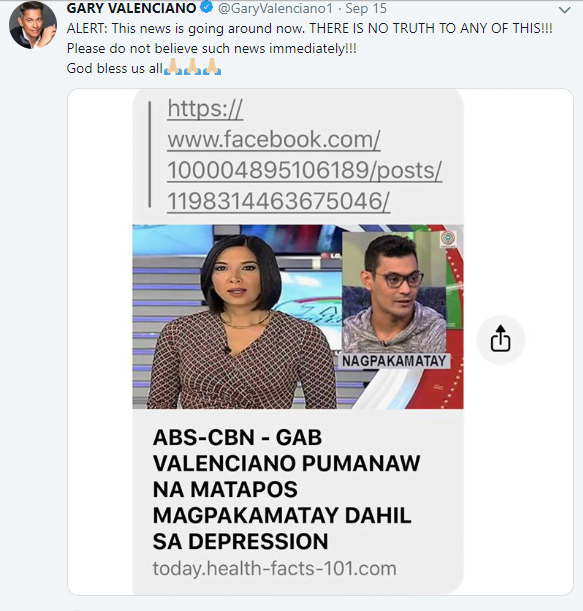Click link segment 1198314463675046/
The height and width of the screenshot is (611, 583).
278,201
